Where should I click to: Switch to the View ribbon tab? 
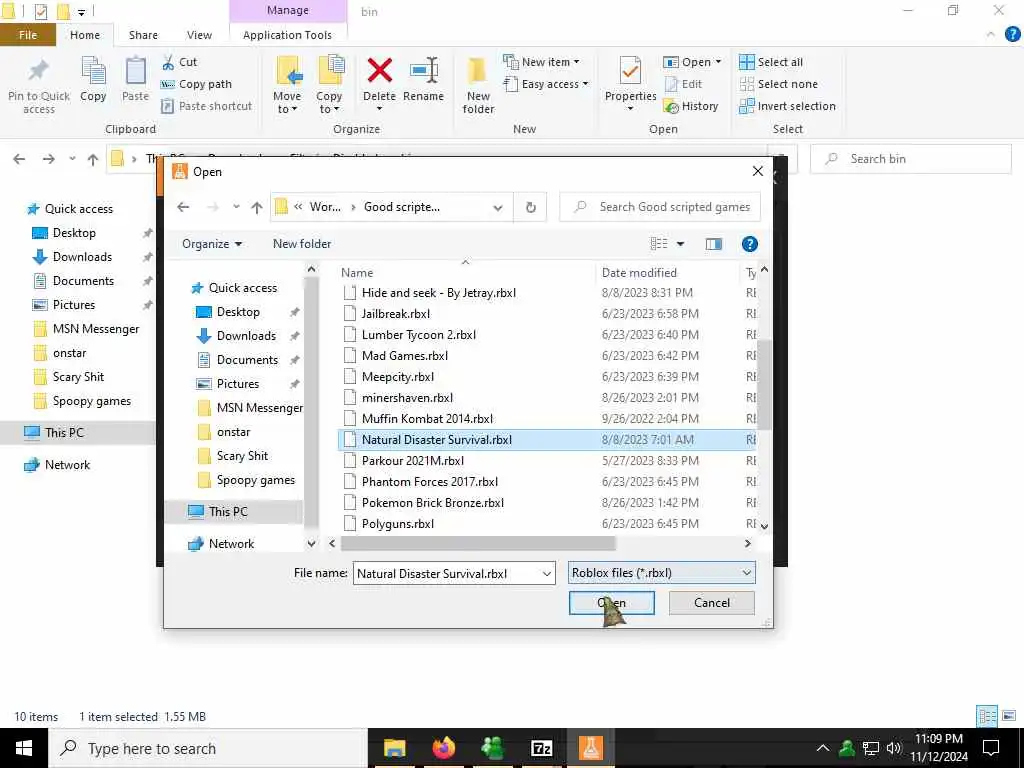click(199, 35)
